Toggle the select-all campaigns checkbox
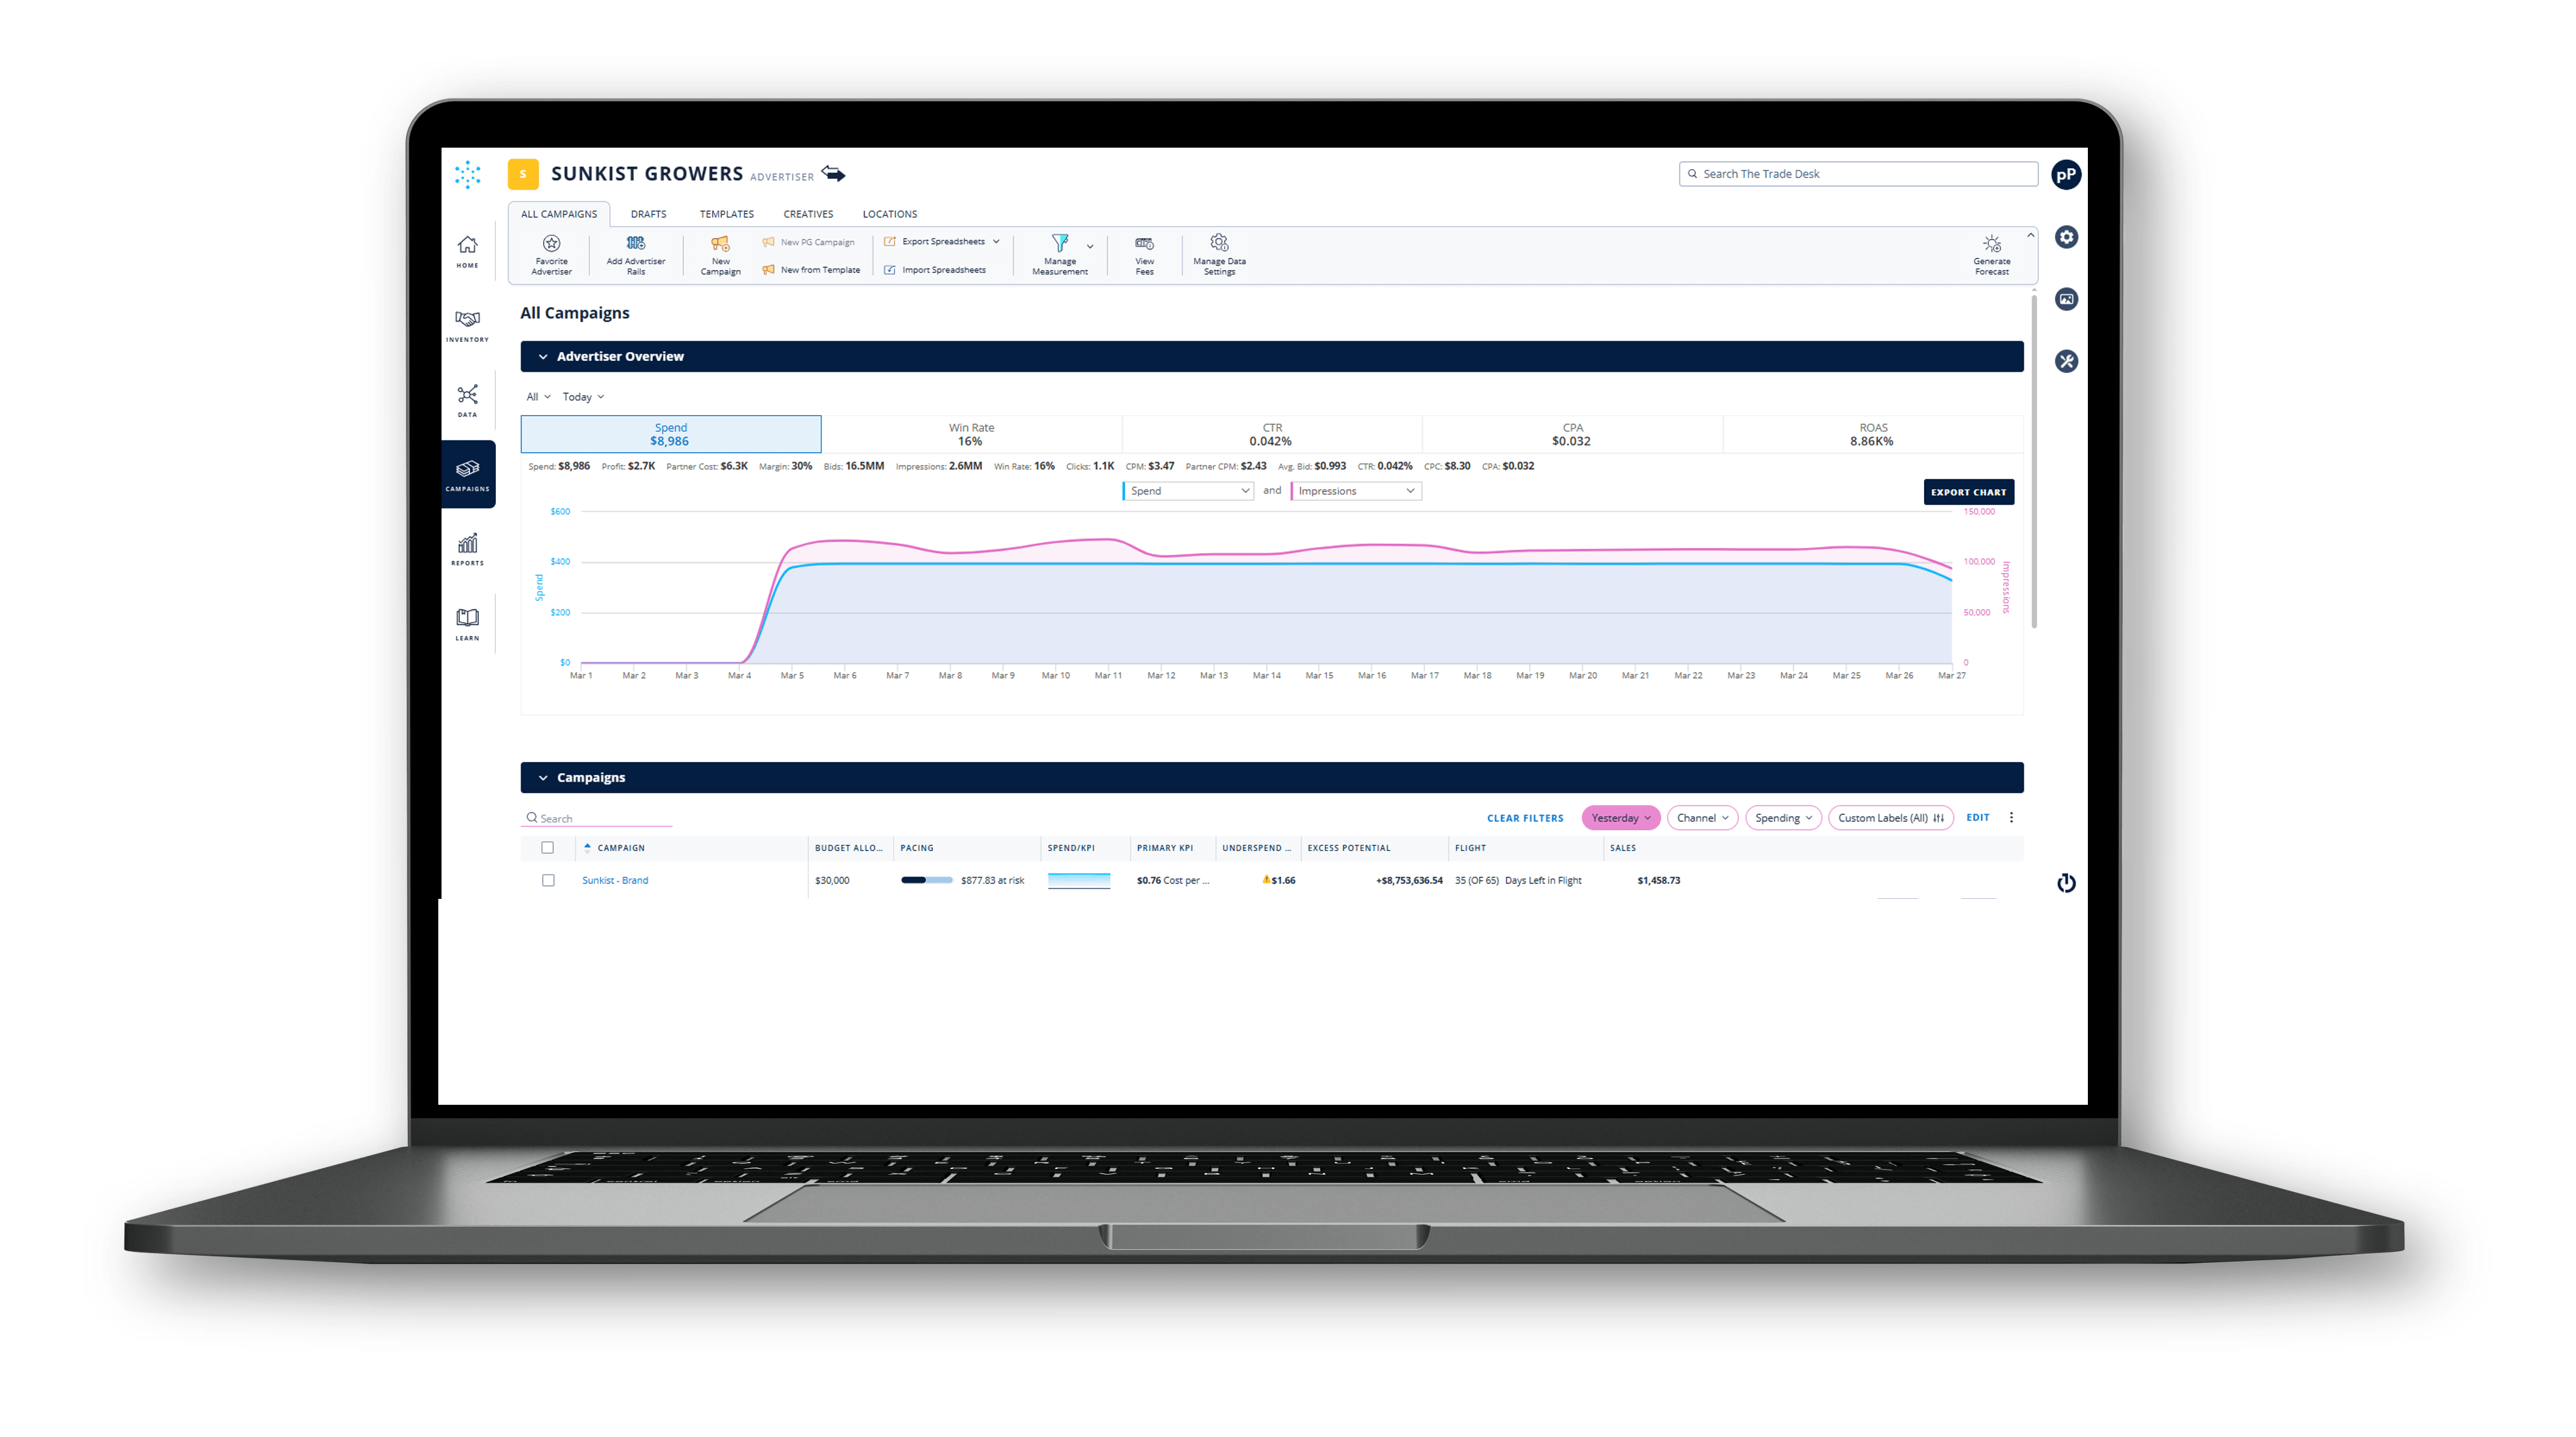This screenshot has width=2576, height=1437. pyautogui.click(x=547, y=848)
